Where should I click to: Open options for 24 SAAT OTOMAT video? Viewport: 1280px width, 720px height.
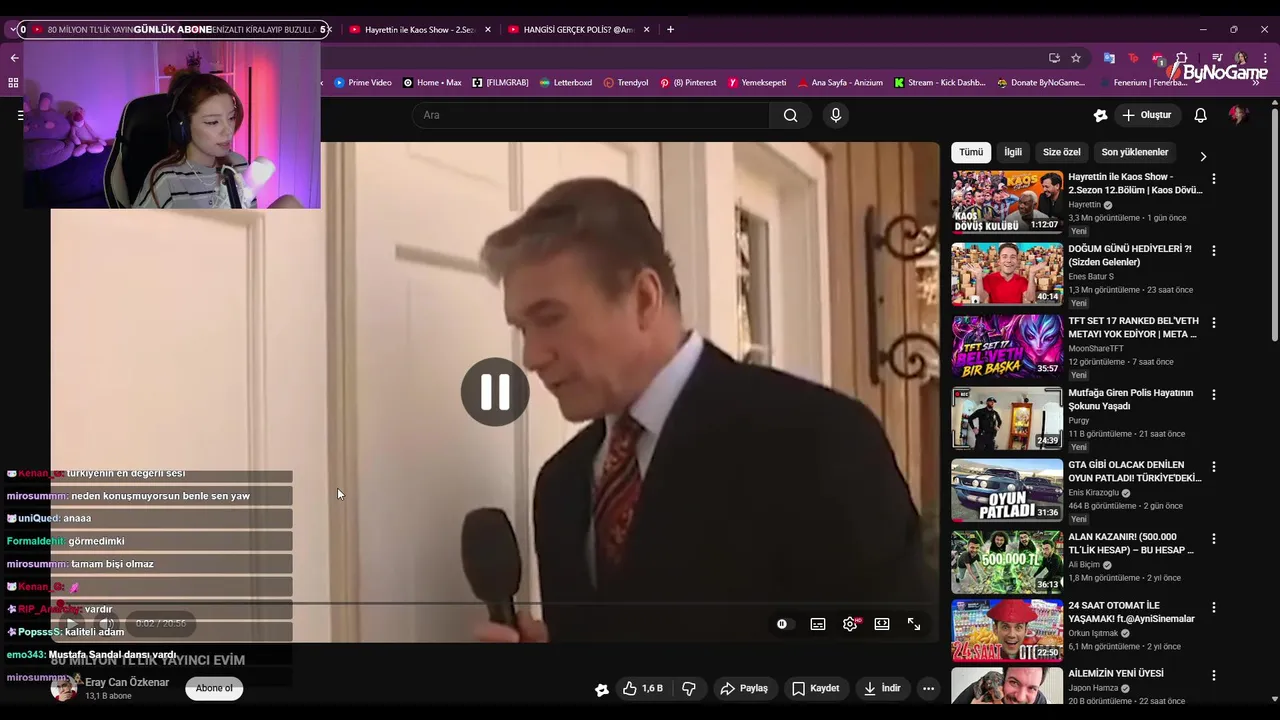tap(1214, 607)
